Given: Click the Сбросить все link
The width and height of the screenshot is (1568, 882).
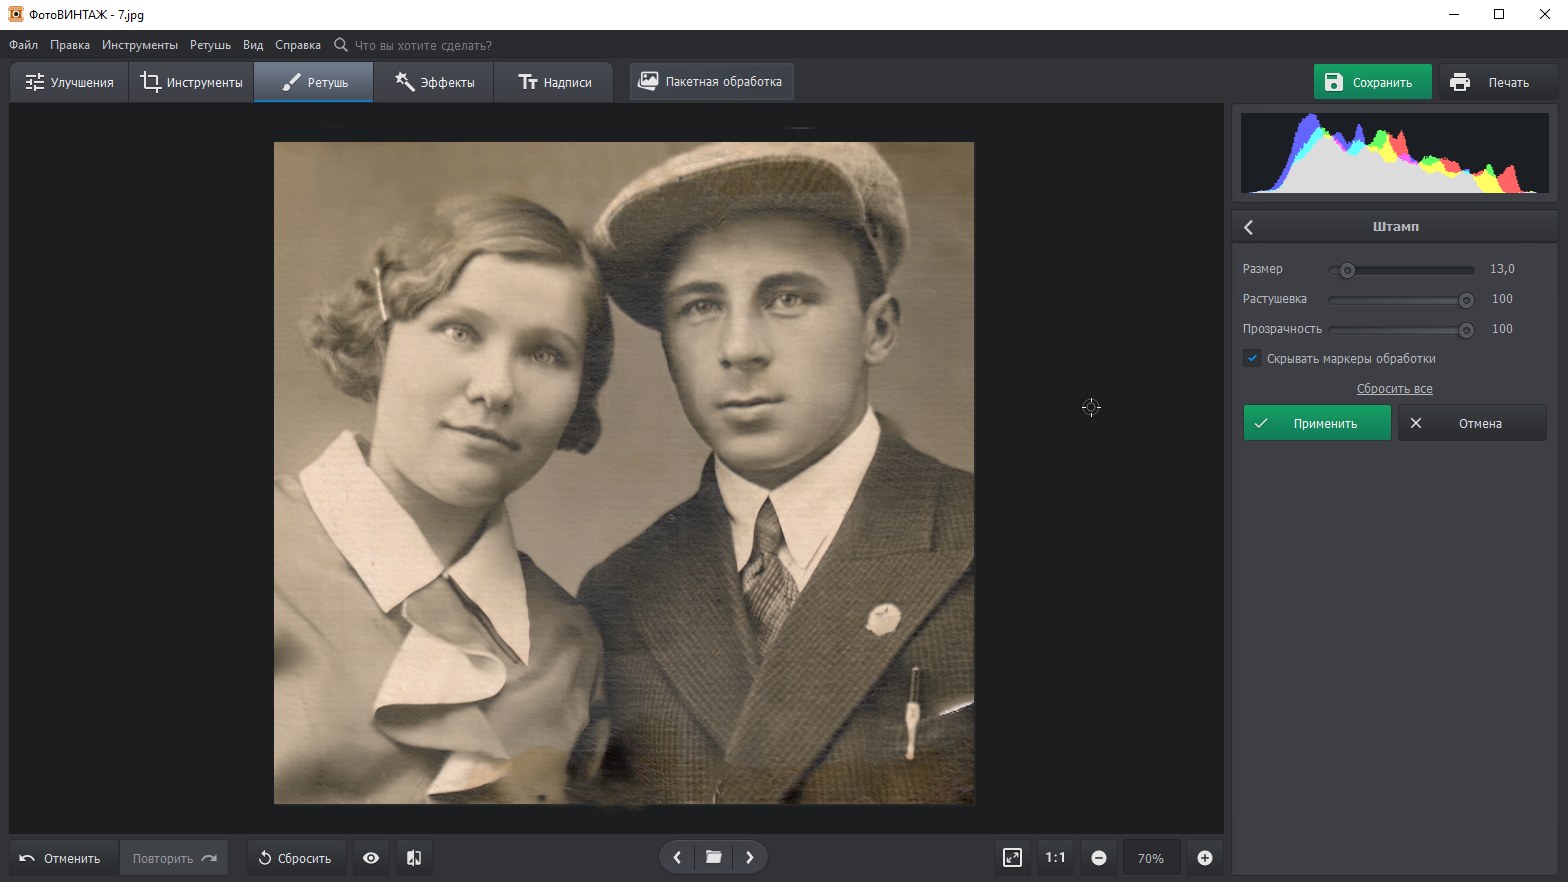Looking at the screenshot, I should point(1394,389).
